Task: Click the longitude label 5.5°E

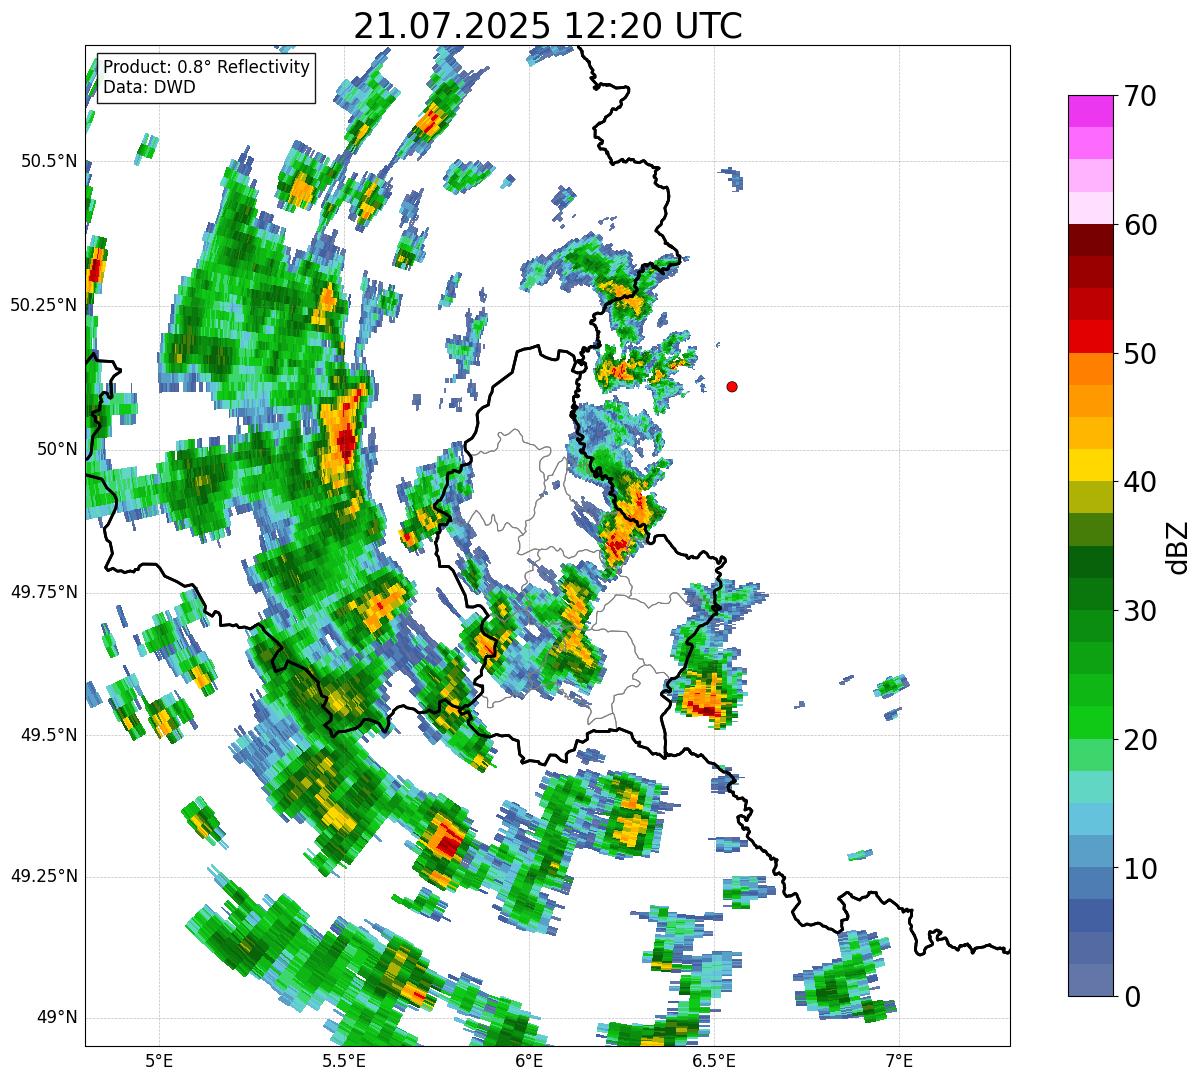Action: tap(344, 1060)
